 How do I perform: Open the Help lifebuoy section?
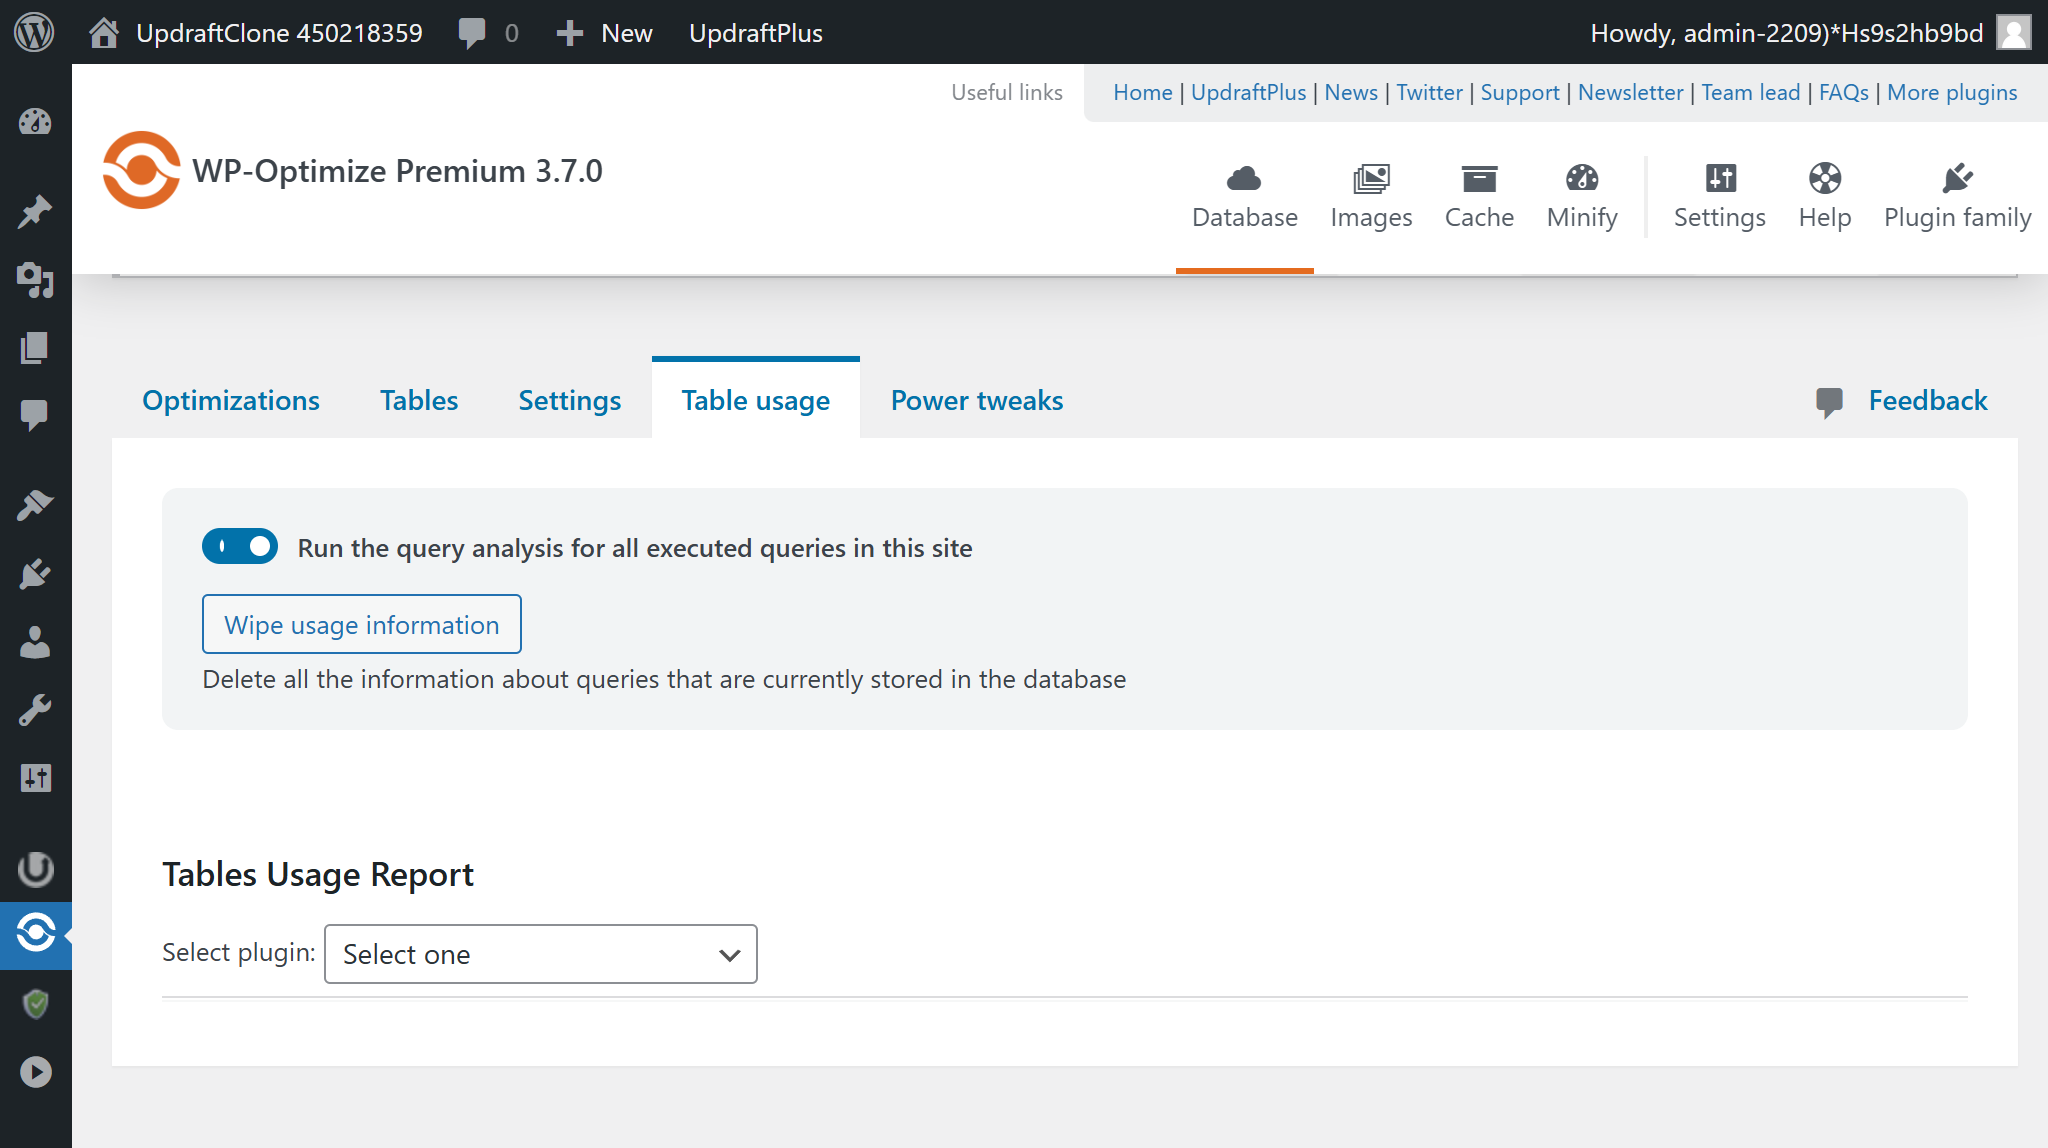pos(1824,197)
